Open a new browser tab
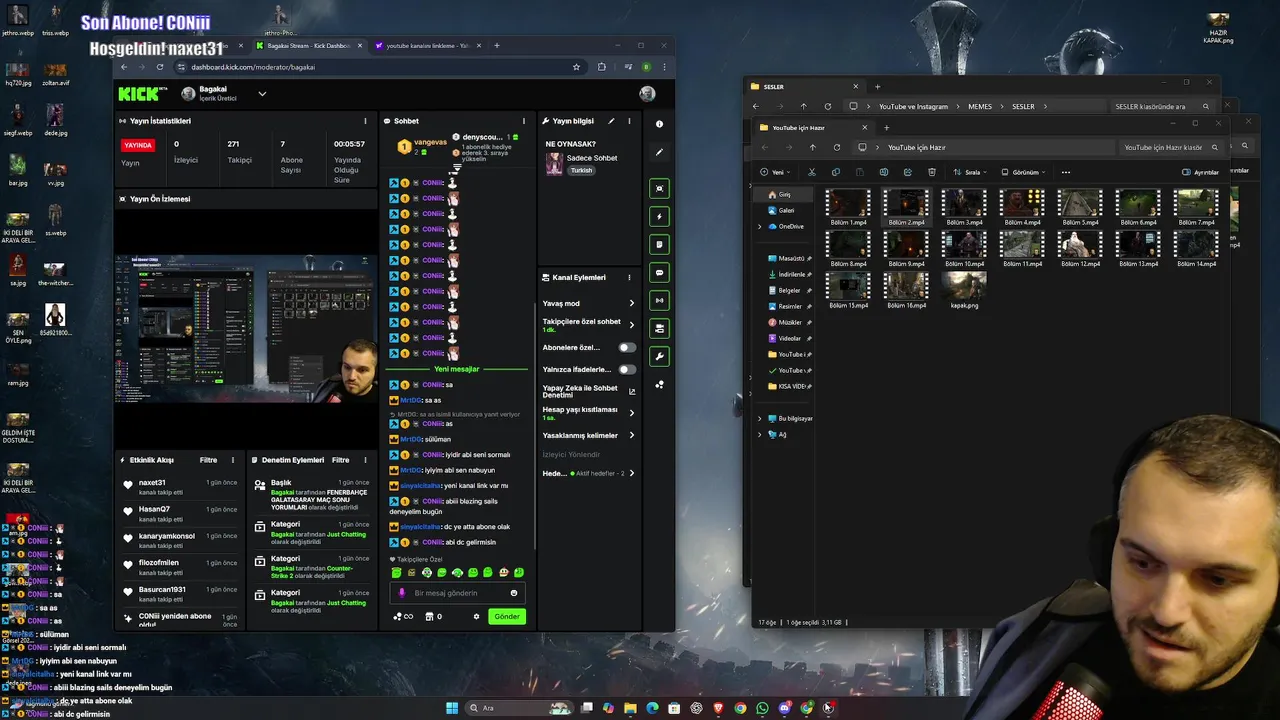 [x=497, y=46]
